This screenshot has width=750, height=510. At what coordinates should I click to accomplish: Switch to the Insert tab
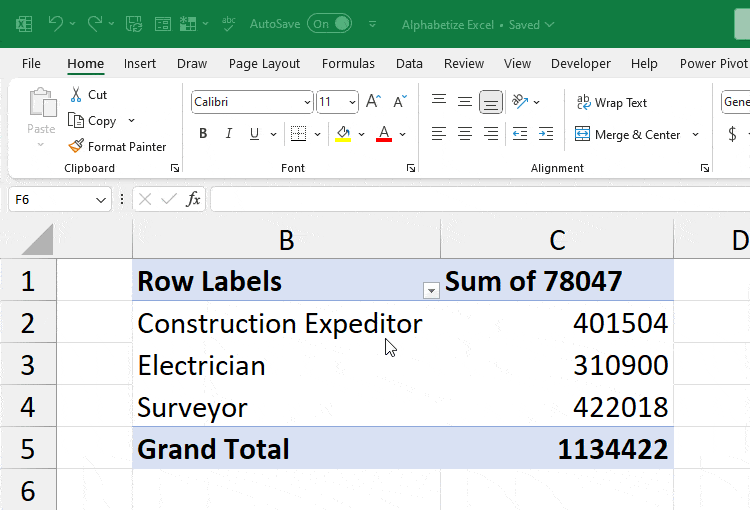[140, 64]
